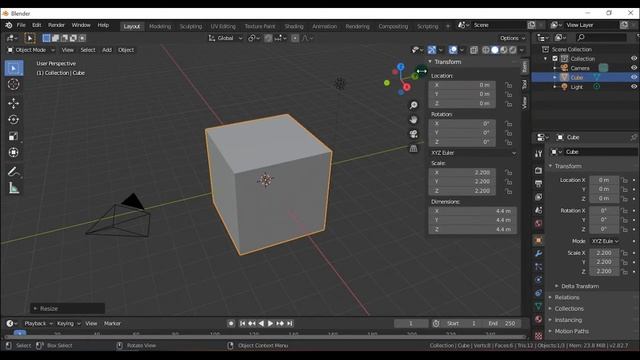Image resolution: width=640 pixels, height=360 pixels.
Task: Open the Object Mode dropdown
Action: click(x=31, y=50)
